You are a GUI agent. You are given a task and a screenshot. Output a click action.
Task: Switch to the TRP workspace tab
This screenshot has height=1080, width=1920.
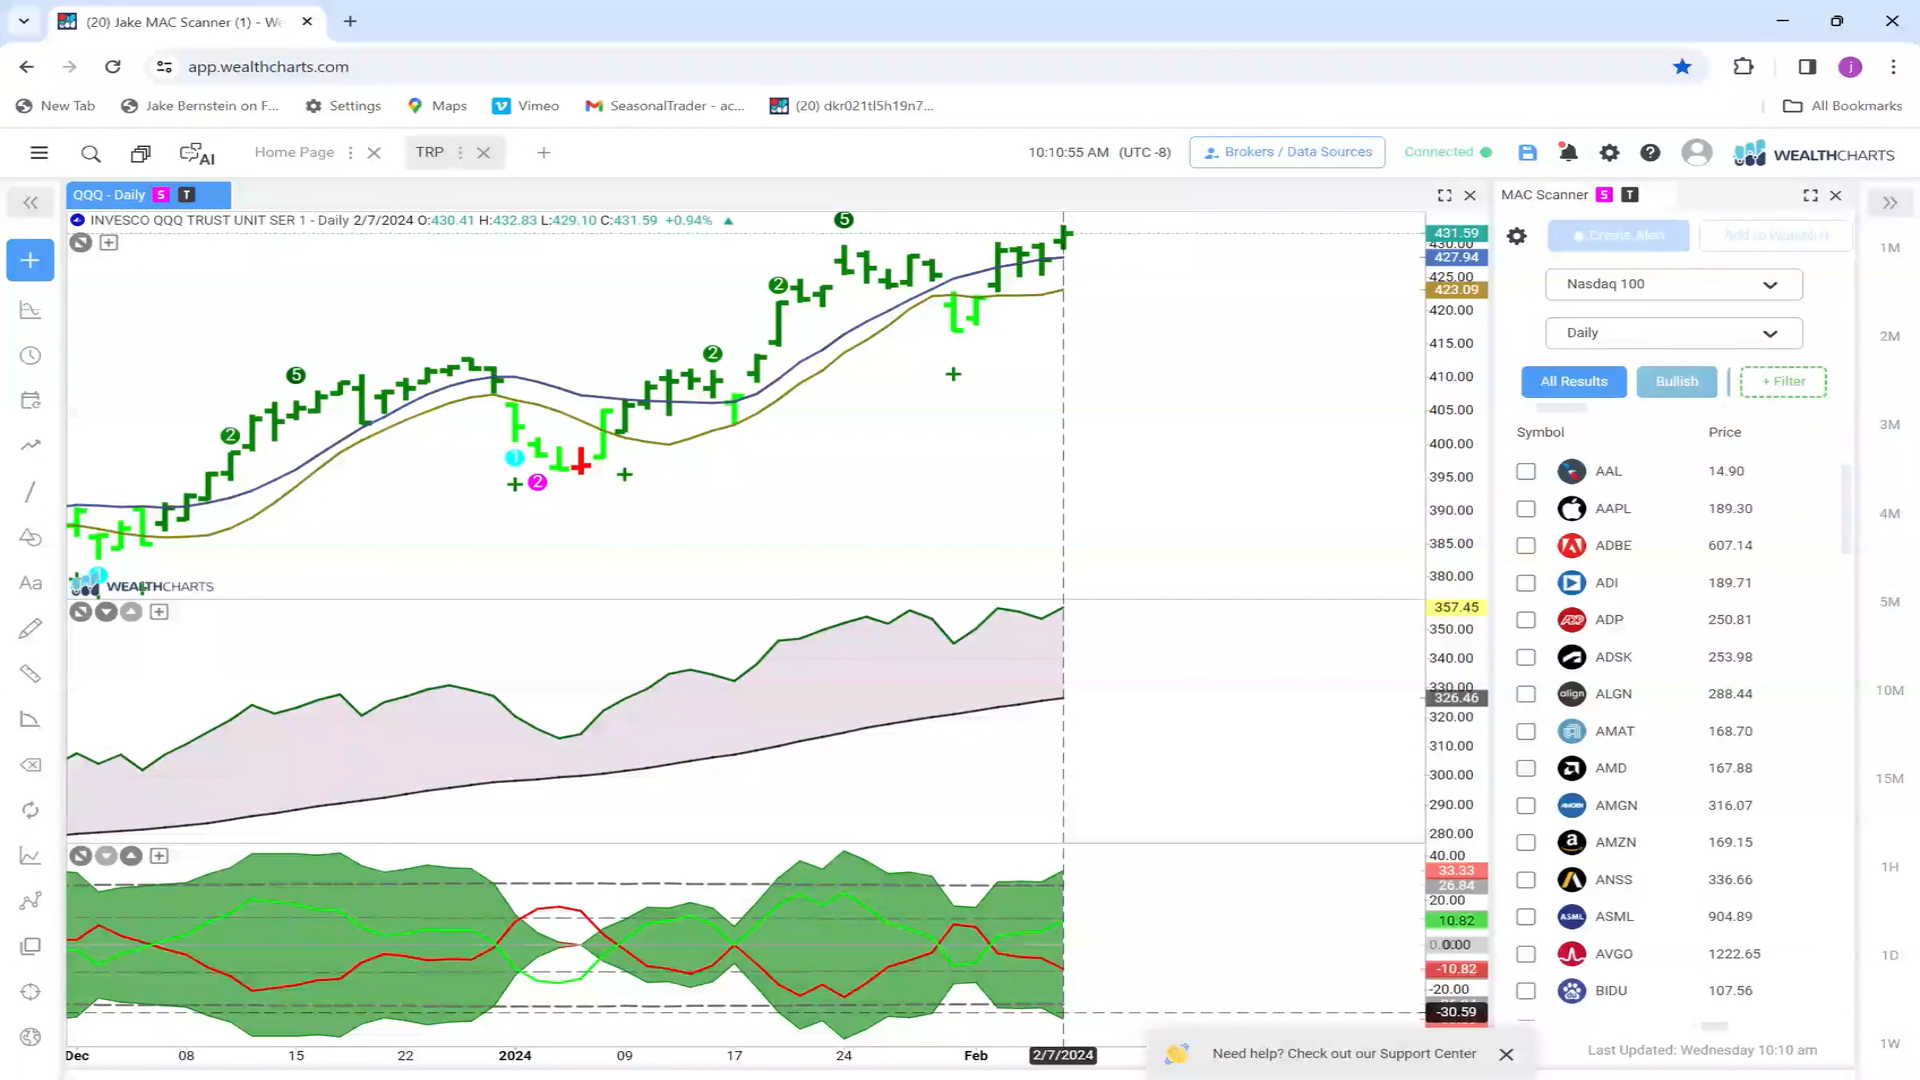coord(429,152)
